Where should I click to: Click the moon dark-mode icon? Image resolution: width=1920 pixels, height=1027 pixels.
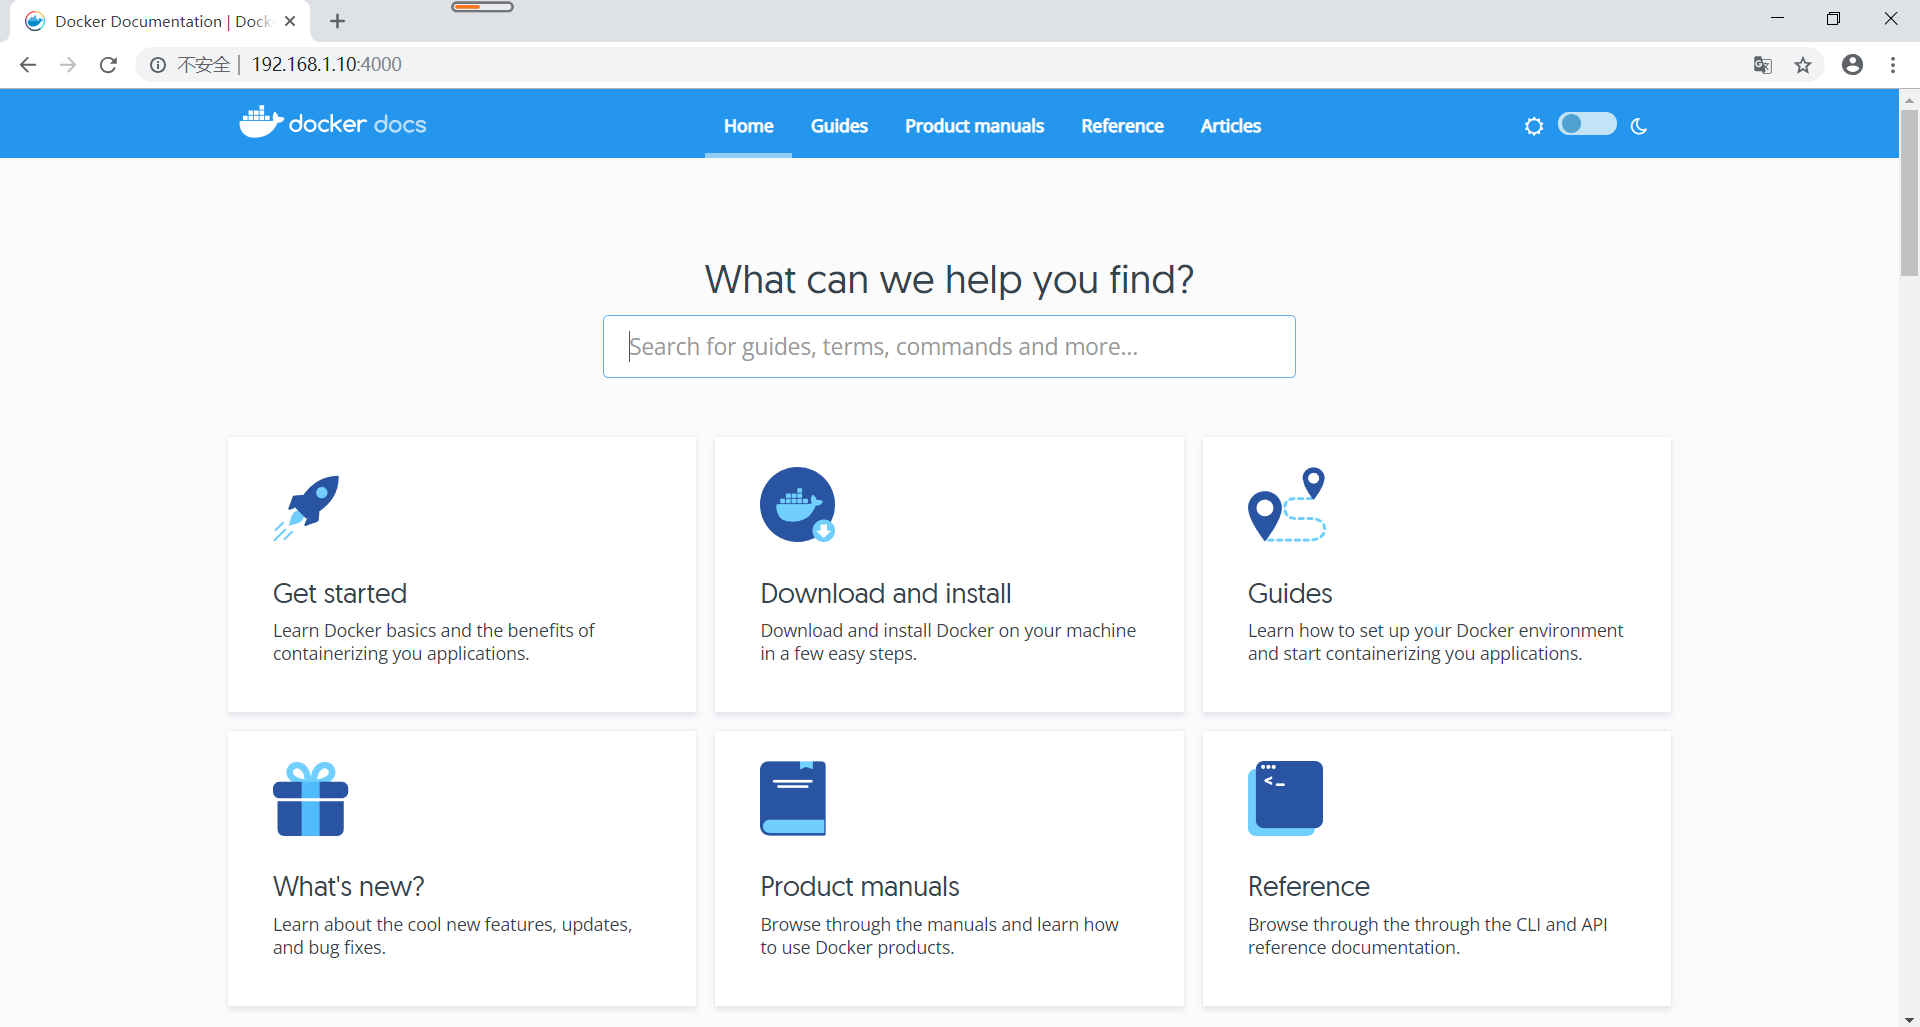point(1638,126)
